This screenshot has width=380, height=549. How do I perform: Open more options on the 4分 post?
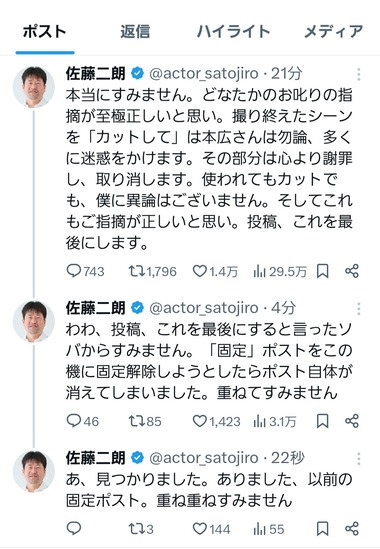click(x=359, y=308)
